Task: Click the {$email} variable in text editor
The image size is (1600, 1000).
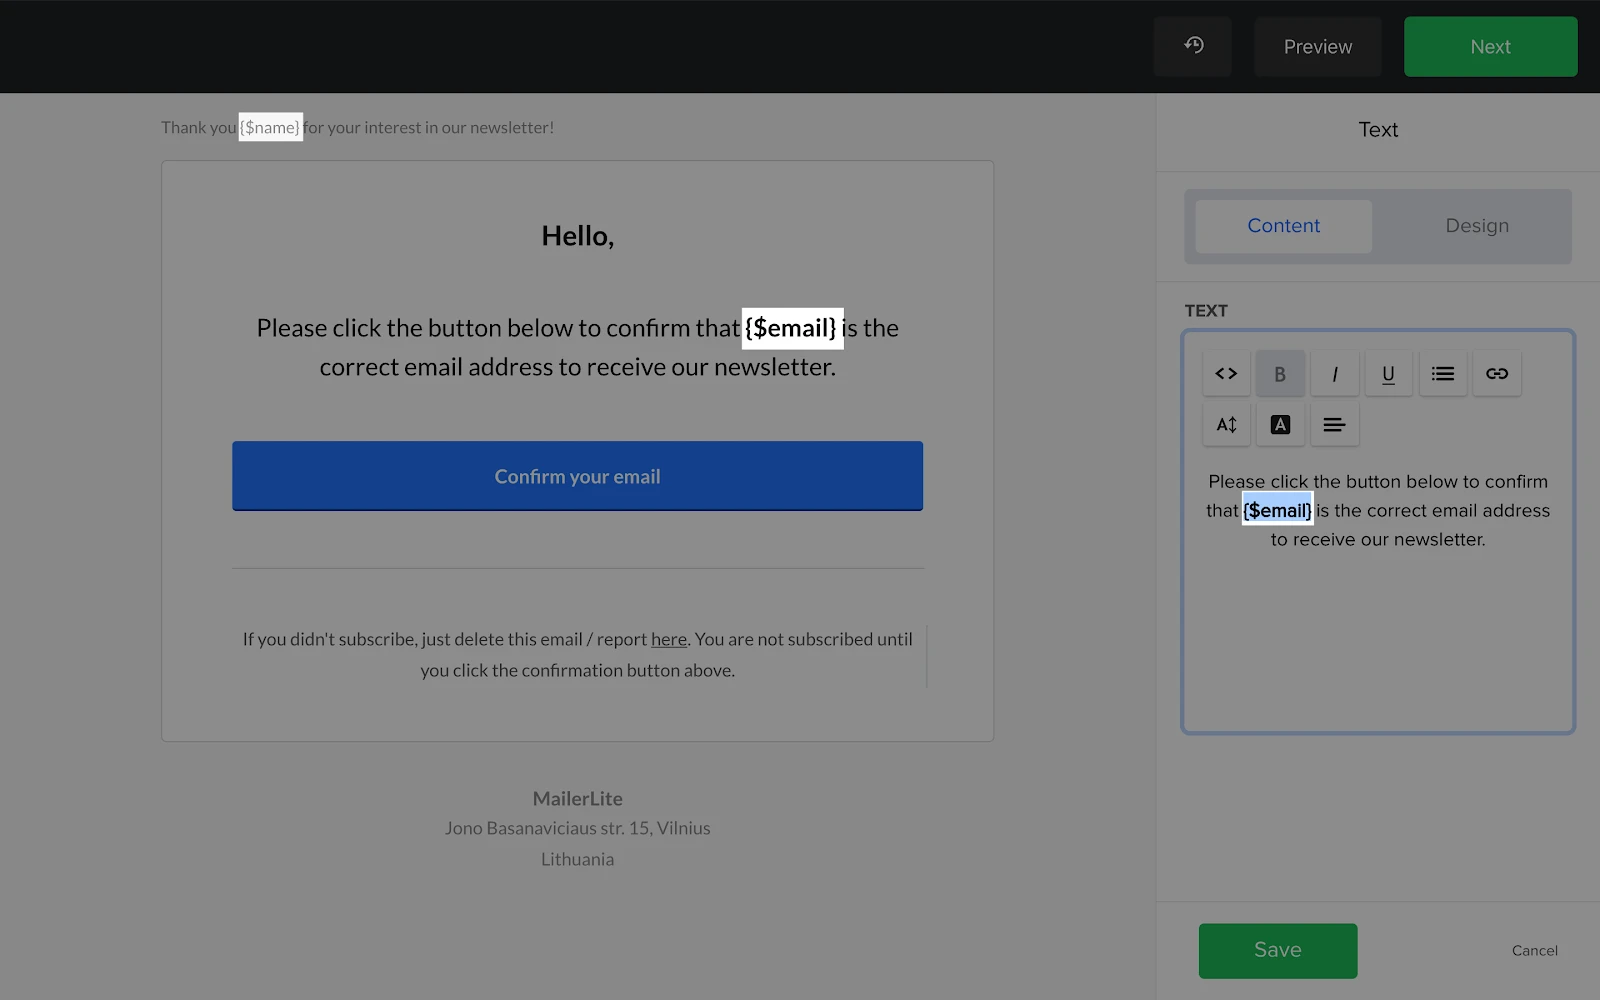Action: click(x=1277, y=511)
